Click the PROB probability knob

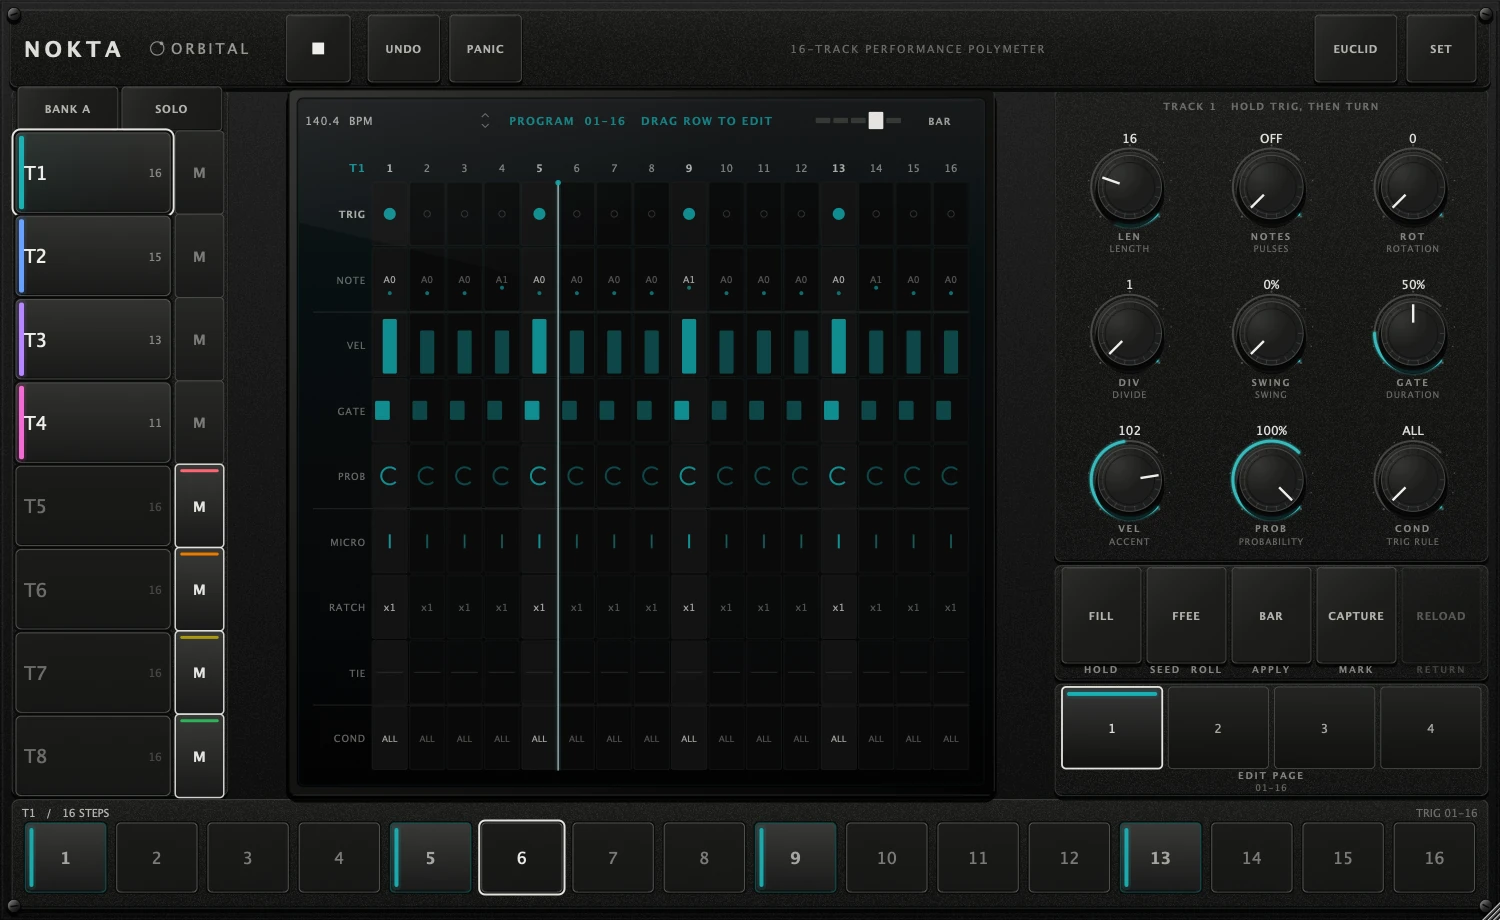pyautogui.click(x=1270, y=480)
